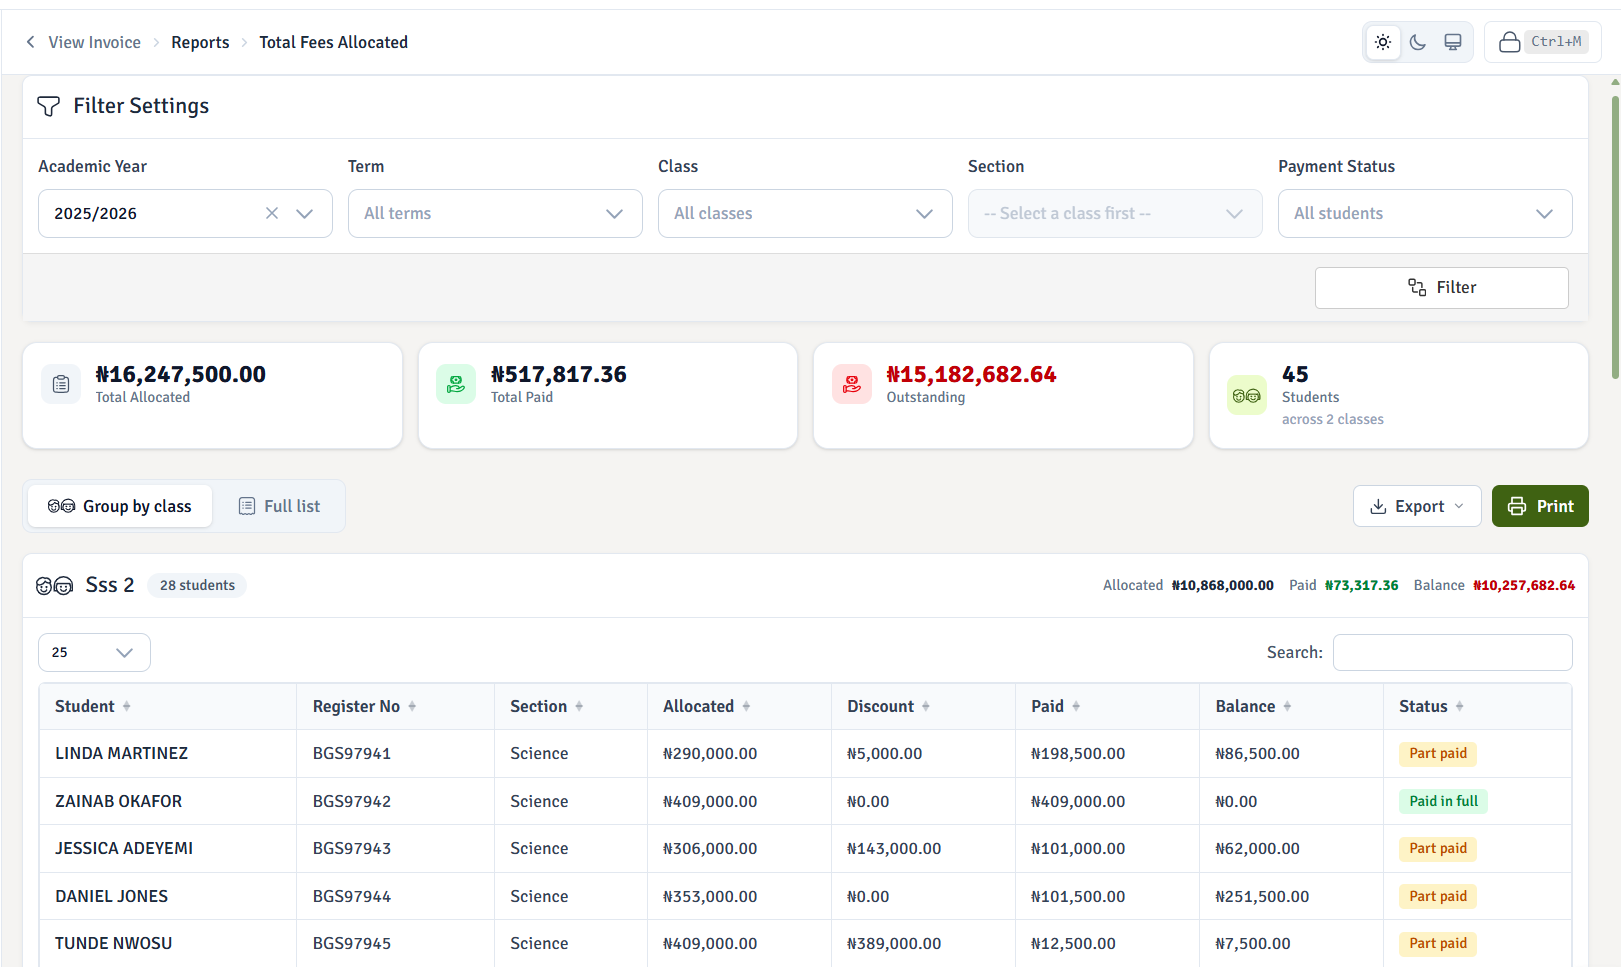
Task: Click TUNDE NWOSU Part paid badge
Action: [x=1438, y=944]
